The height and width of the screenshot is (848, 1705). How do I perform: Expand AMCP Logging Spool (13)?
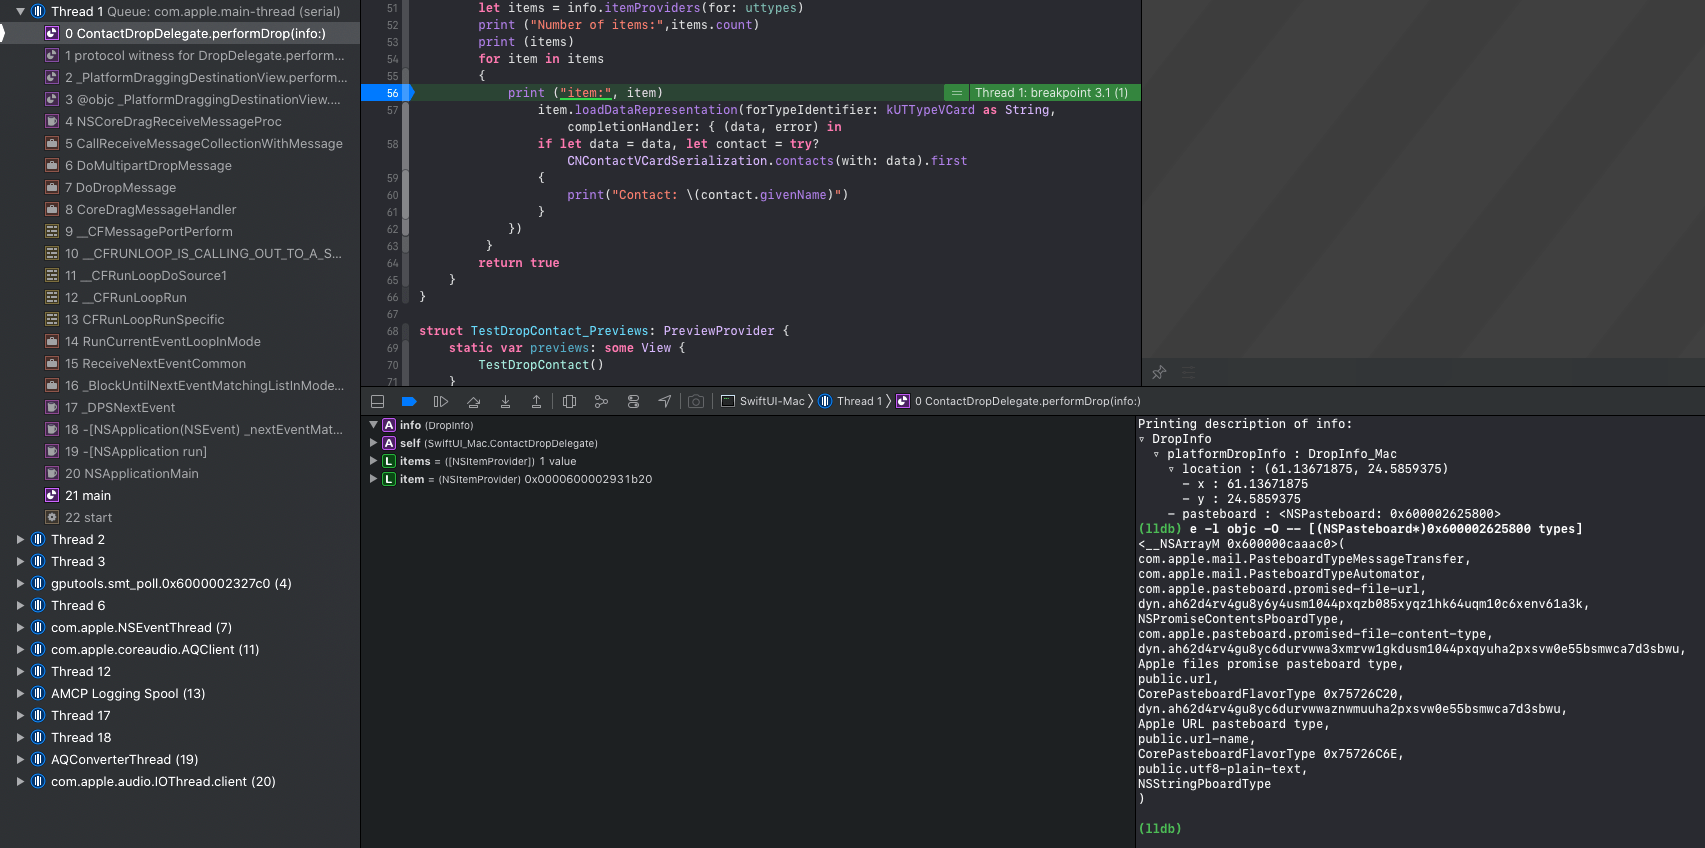point(20,694)
